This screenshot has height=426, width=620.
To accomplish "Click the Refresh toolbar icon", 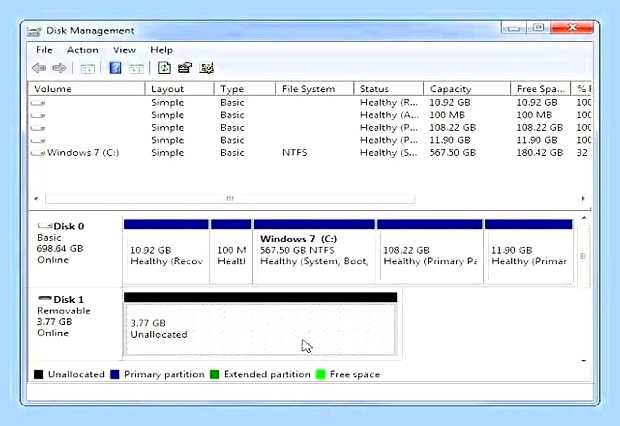I will 164,68.
